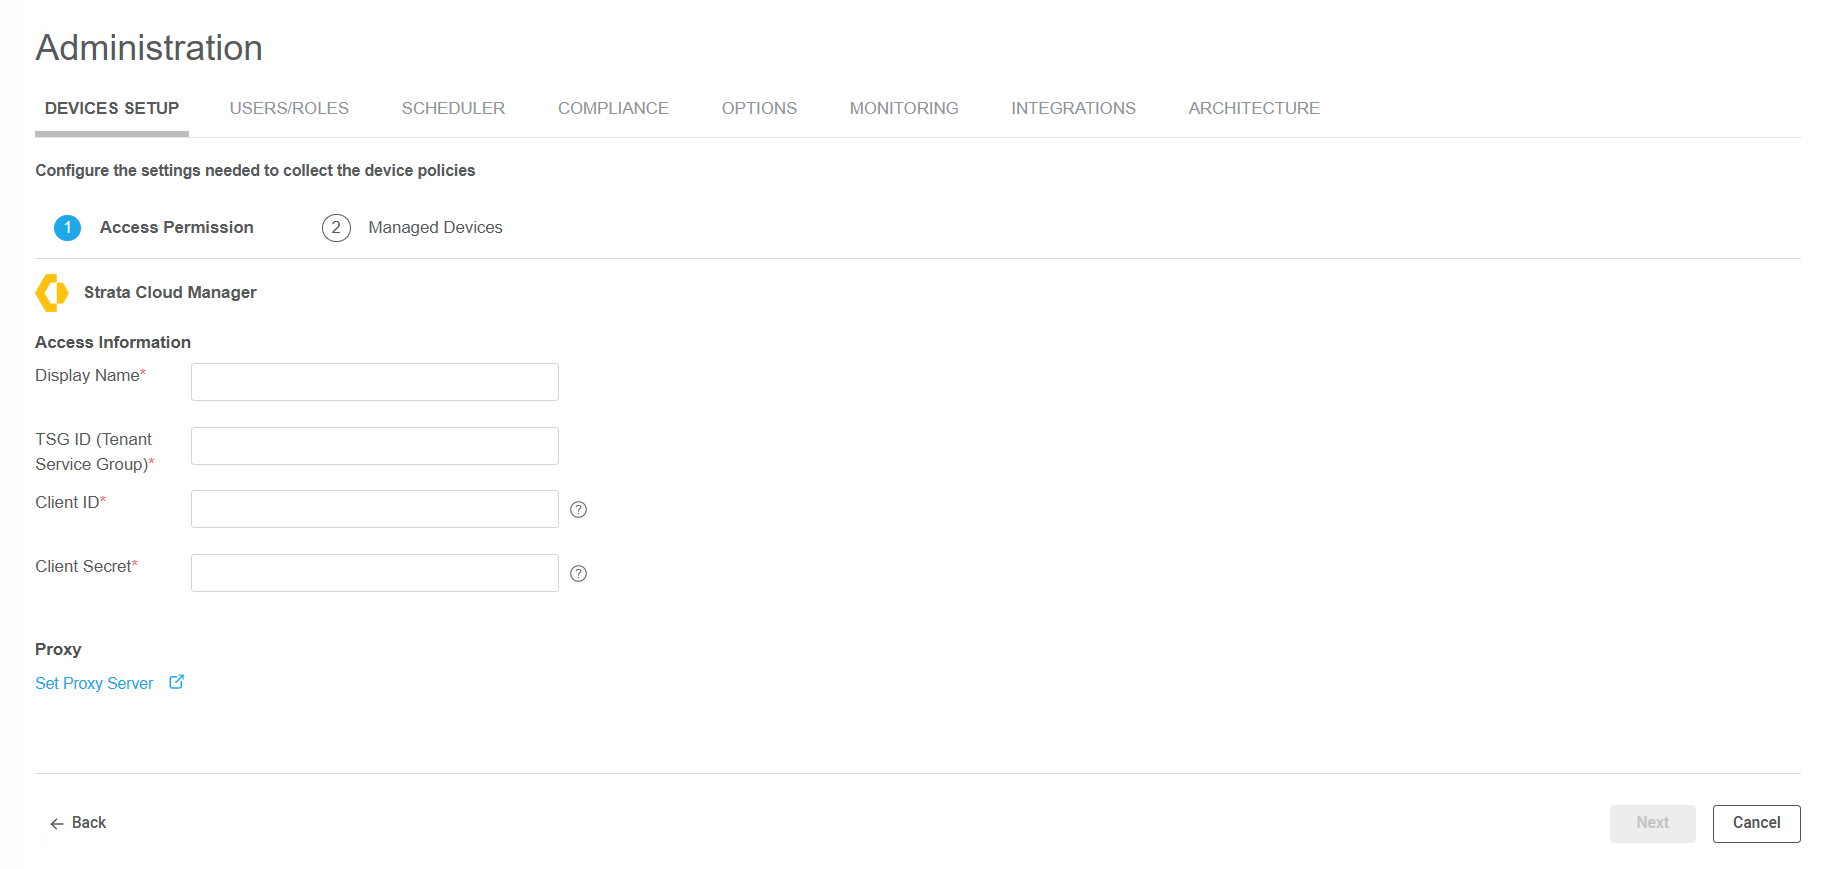Click the Strata Cloud Manager logo icon
Image resolution: width=1832 pixels, height=869 pixels.
(x=52, y=293)
